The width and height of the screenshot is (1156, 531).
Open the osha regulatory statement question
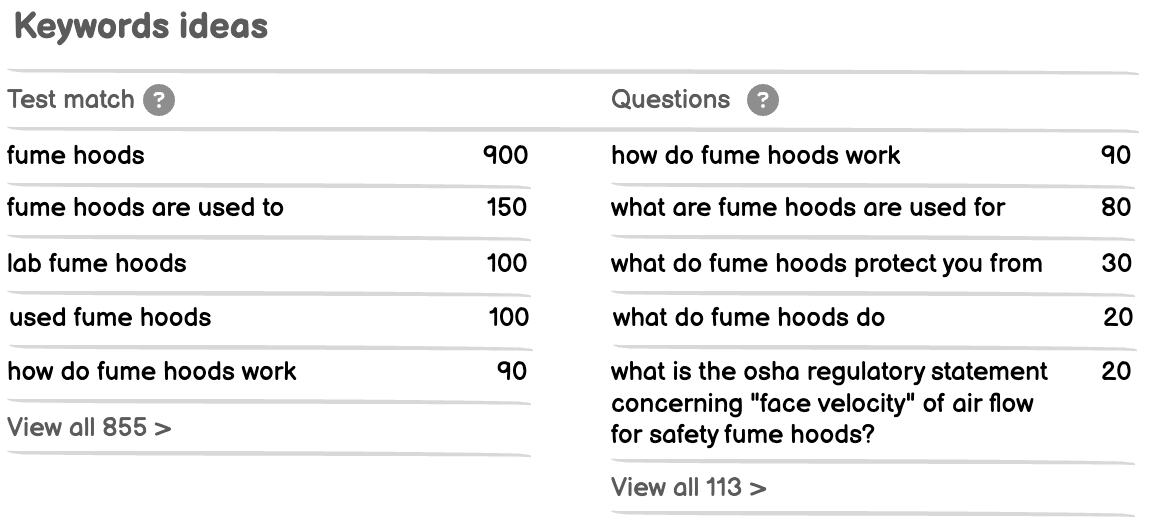pyautogui.click(x=829, y=403)
